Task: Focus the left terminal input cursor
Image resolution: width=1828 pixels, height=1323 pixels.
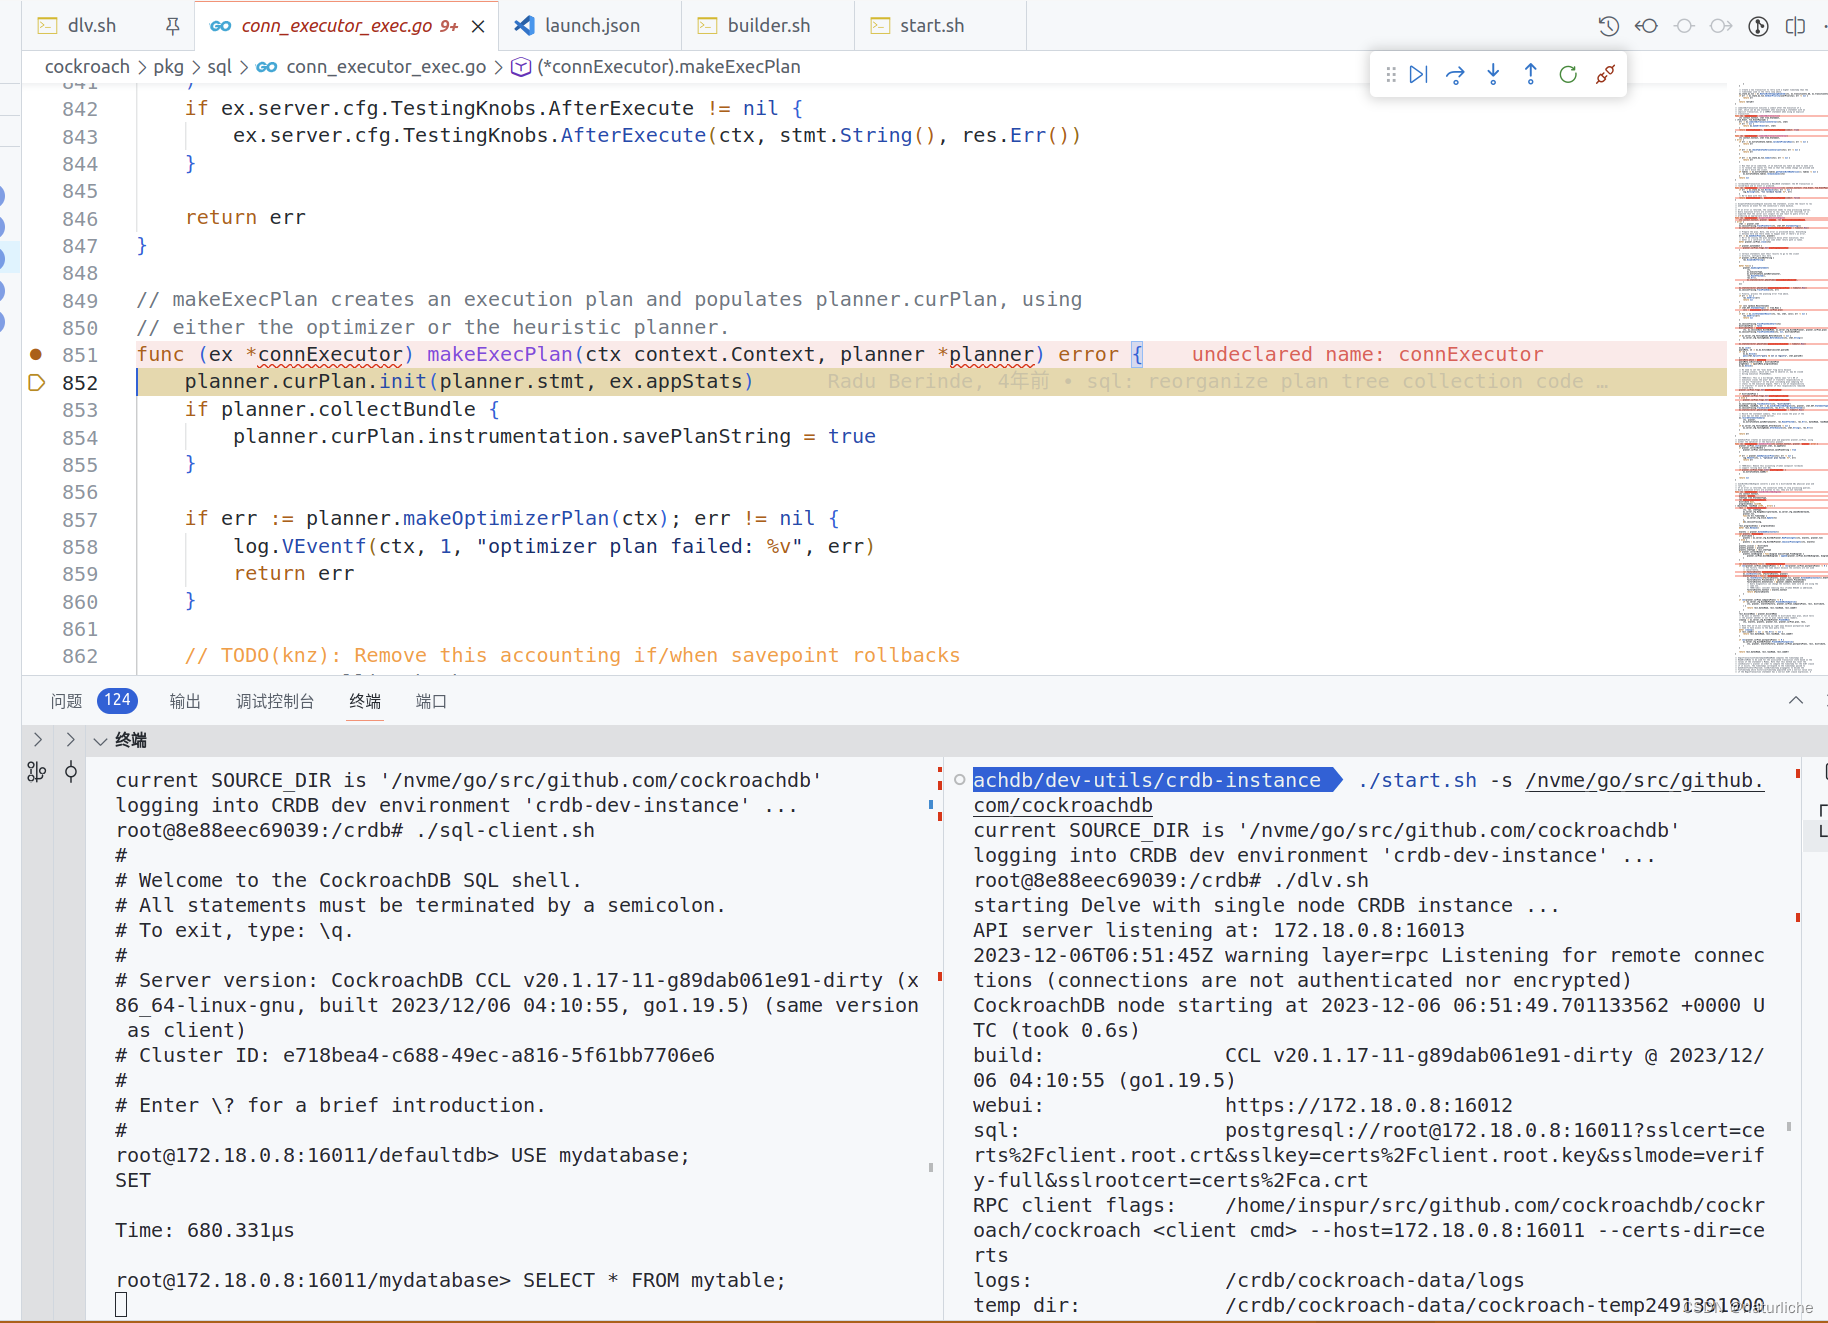Action: tap(121, 1304)
